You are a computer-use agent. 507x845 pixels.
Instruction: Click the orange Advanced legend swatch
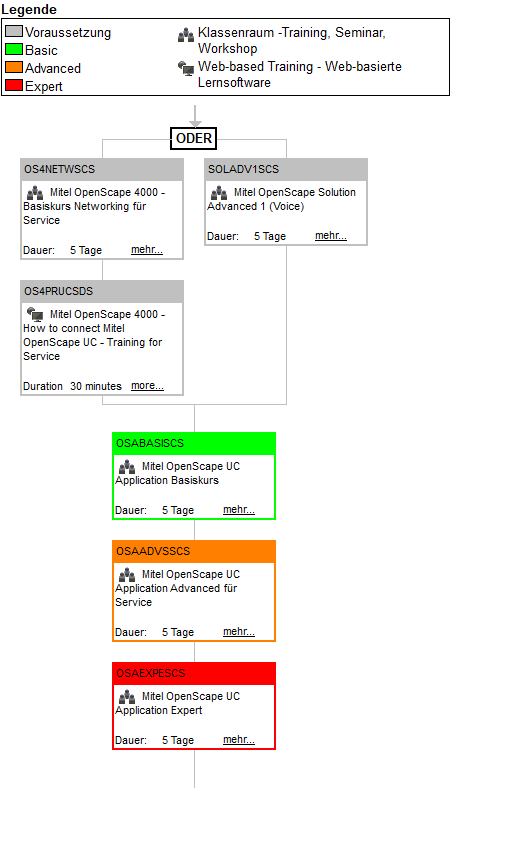(14, 67)
